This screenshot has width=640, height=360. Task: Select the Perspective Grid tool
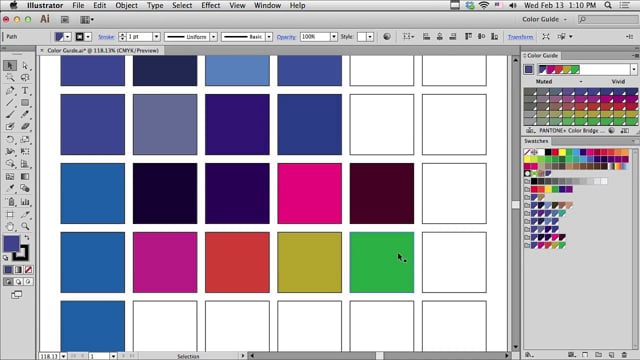pos(25,164)
